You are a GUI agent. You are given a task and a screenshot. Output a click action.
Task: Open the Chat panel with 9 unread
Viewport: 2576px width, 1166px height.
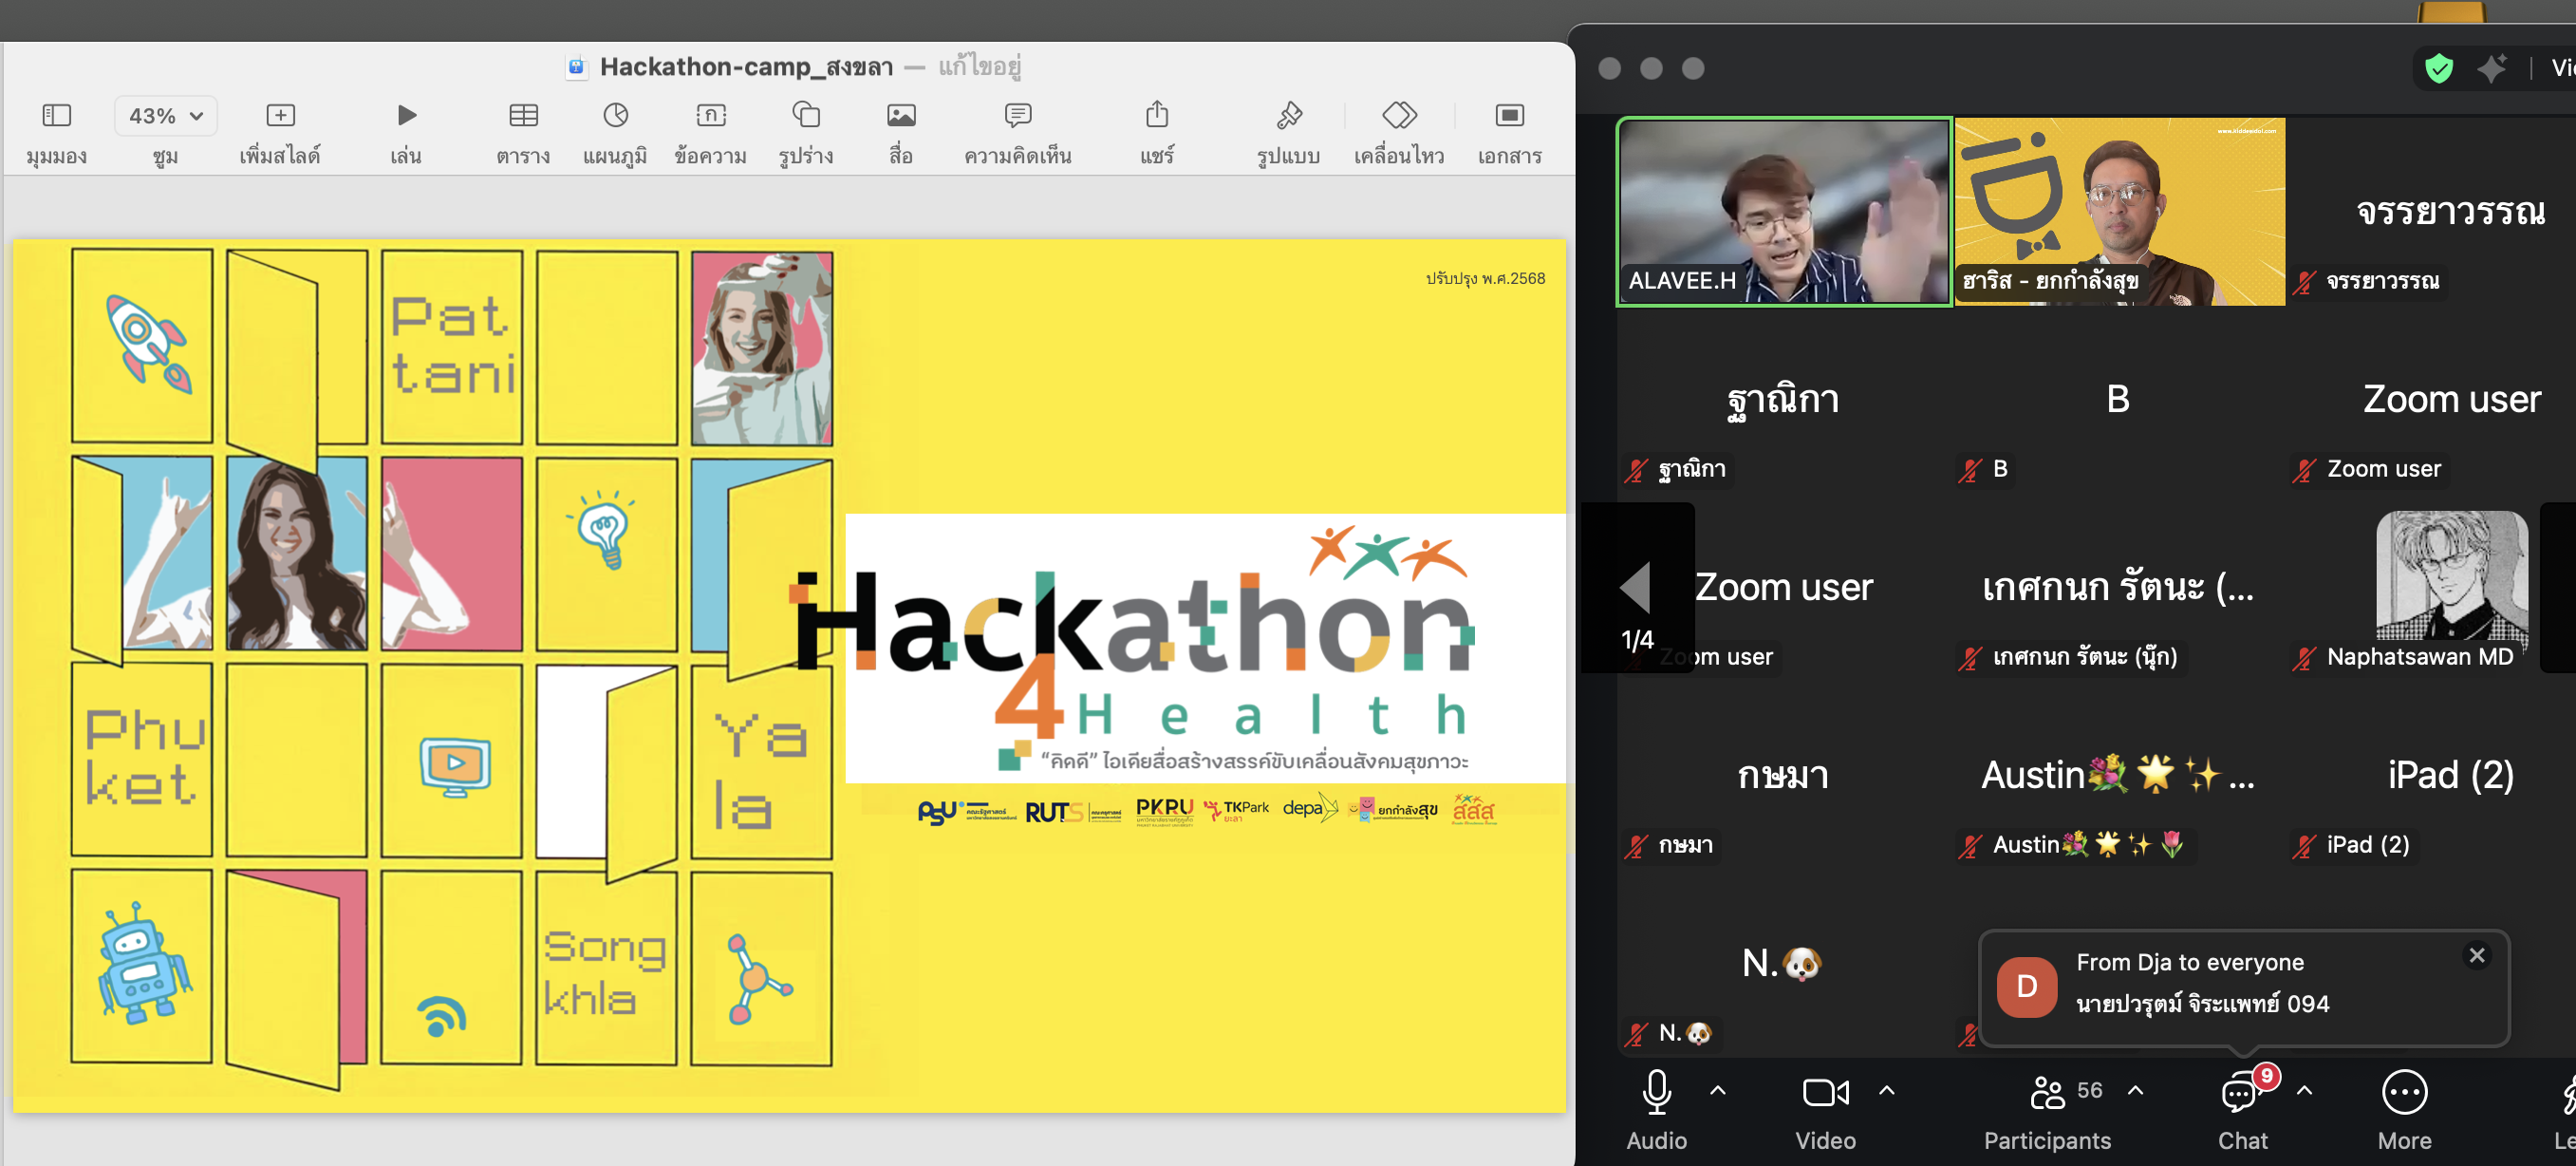tap(2241, 1095)
